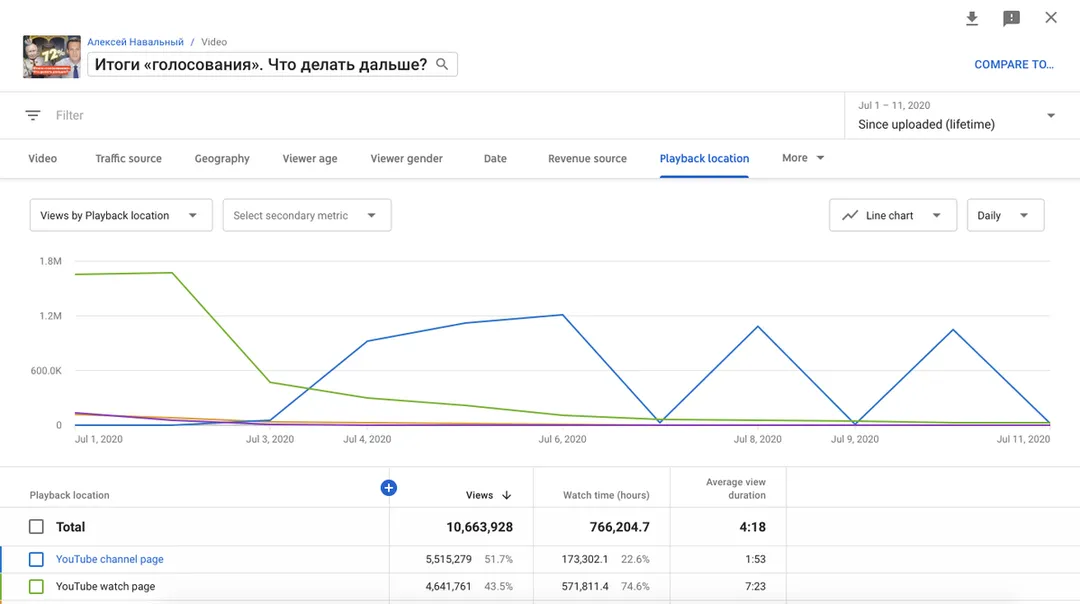Switch to the Traffic source tab
The height and width of the screenshot is (604, 1080).
coord(129,158)
